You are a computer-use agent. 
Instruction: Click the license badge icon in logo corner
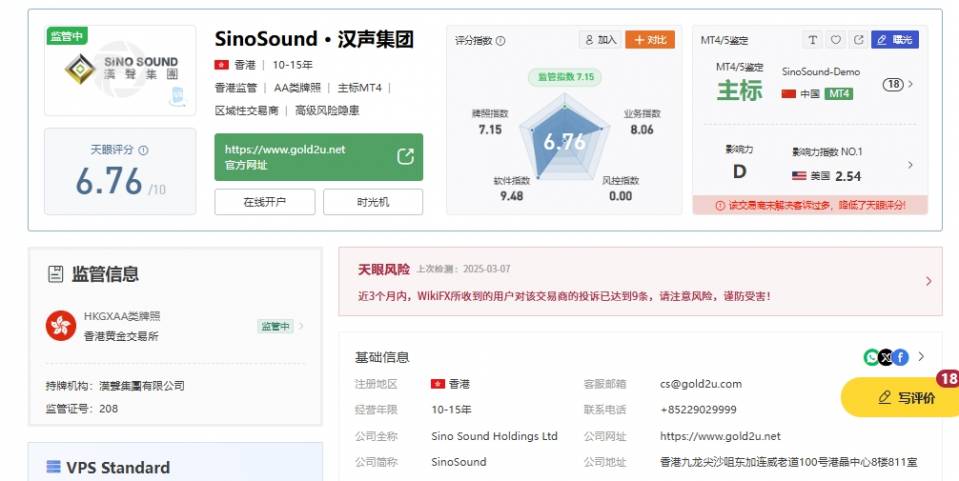tap(177, 97)
